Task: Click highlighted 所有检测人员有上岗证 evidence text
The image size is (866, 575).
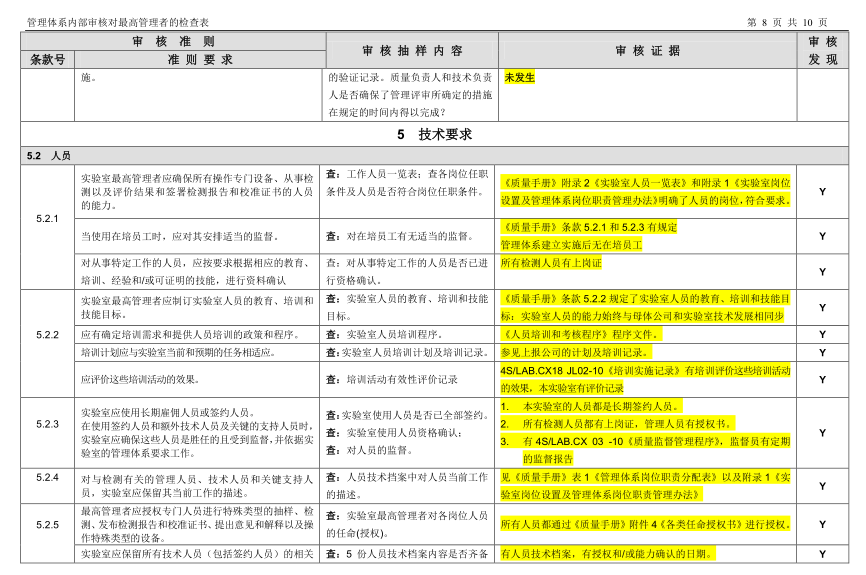Action: coord(551,263)
